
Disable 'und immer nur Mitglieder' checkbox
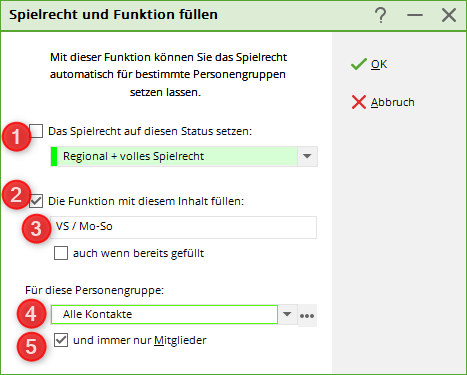point(61,340)
